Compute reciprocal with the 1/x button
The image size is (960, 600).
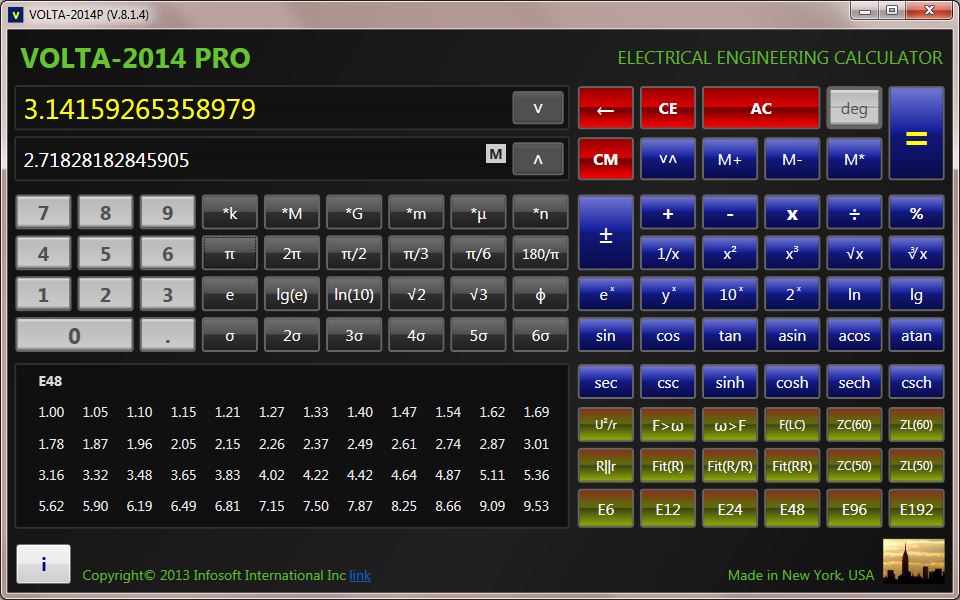click(668, 253)
